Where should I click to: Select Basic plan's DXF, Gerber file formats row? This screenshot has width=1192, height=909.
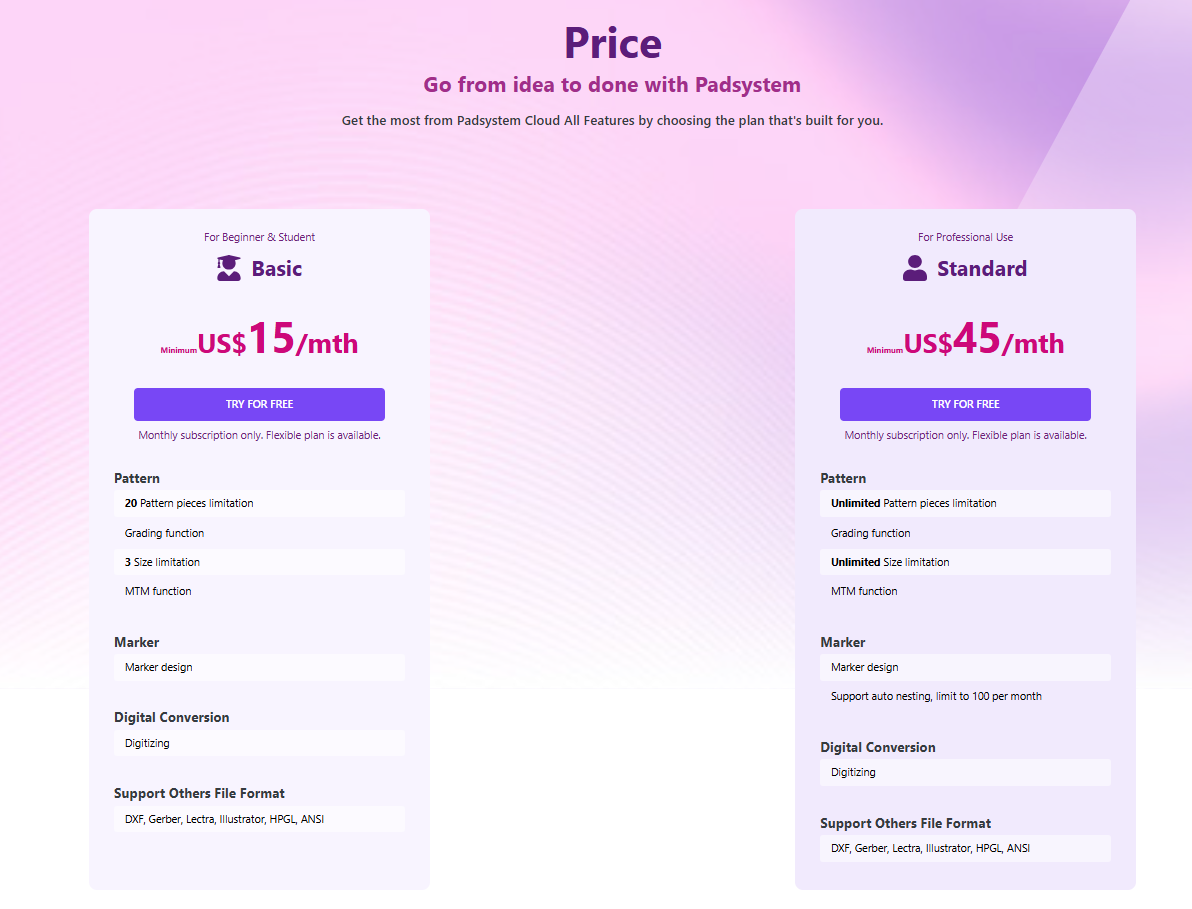click(259, 819)
